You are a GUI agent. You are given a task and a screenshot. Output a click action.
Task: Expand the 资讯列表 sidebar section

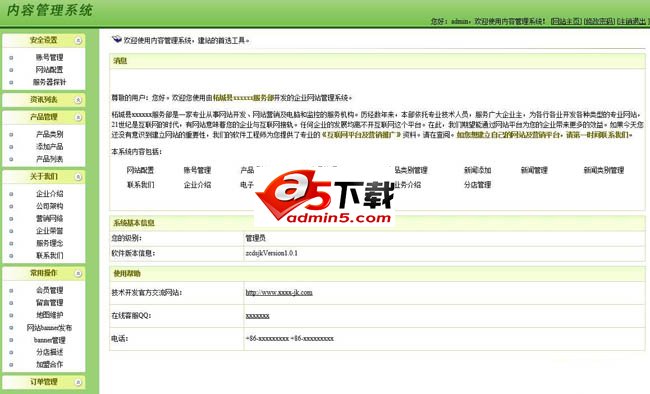[x=78, y=100]
